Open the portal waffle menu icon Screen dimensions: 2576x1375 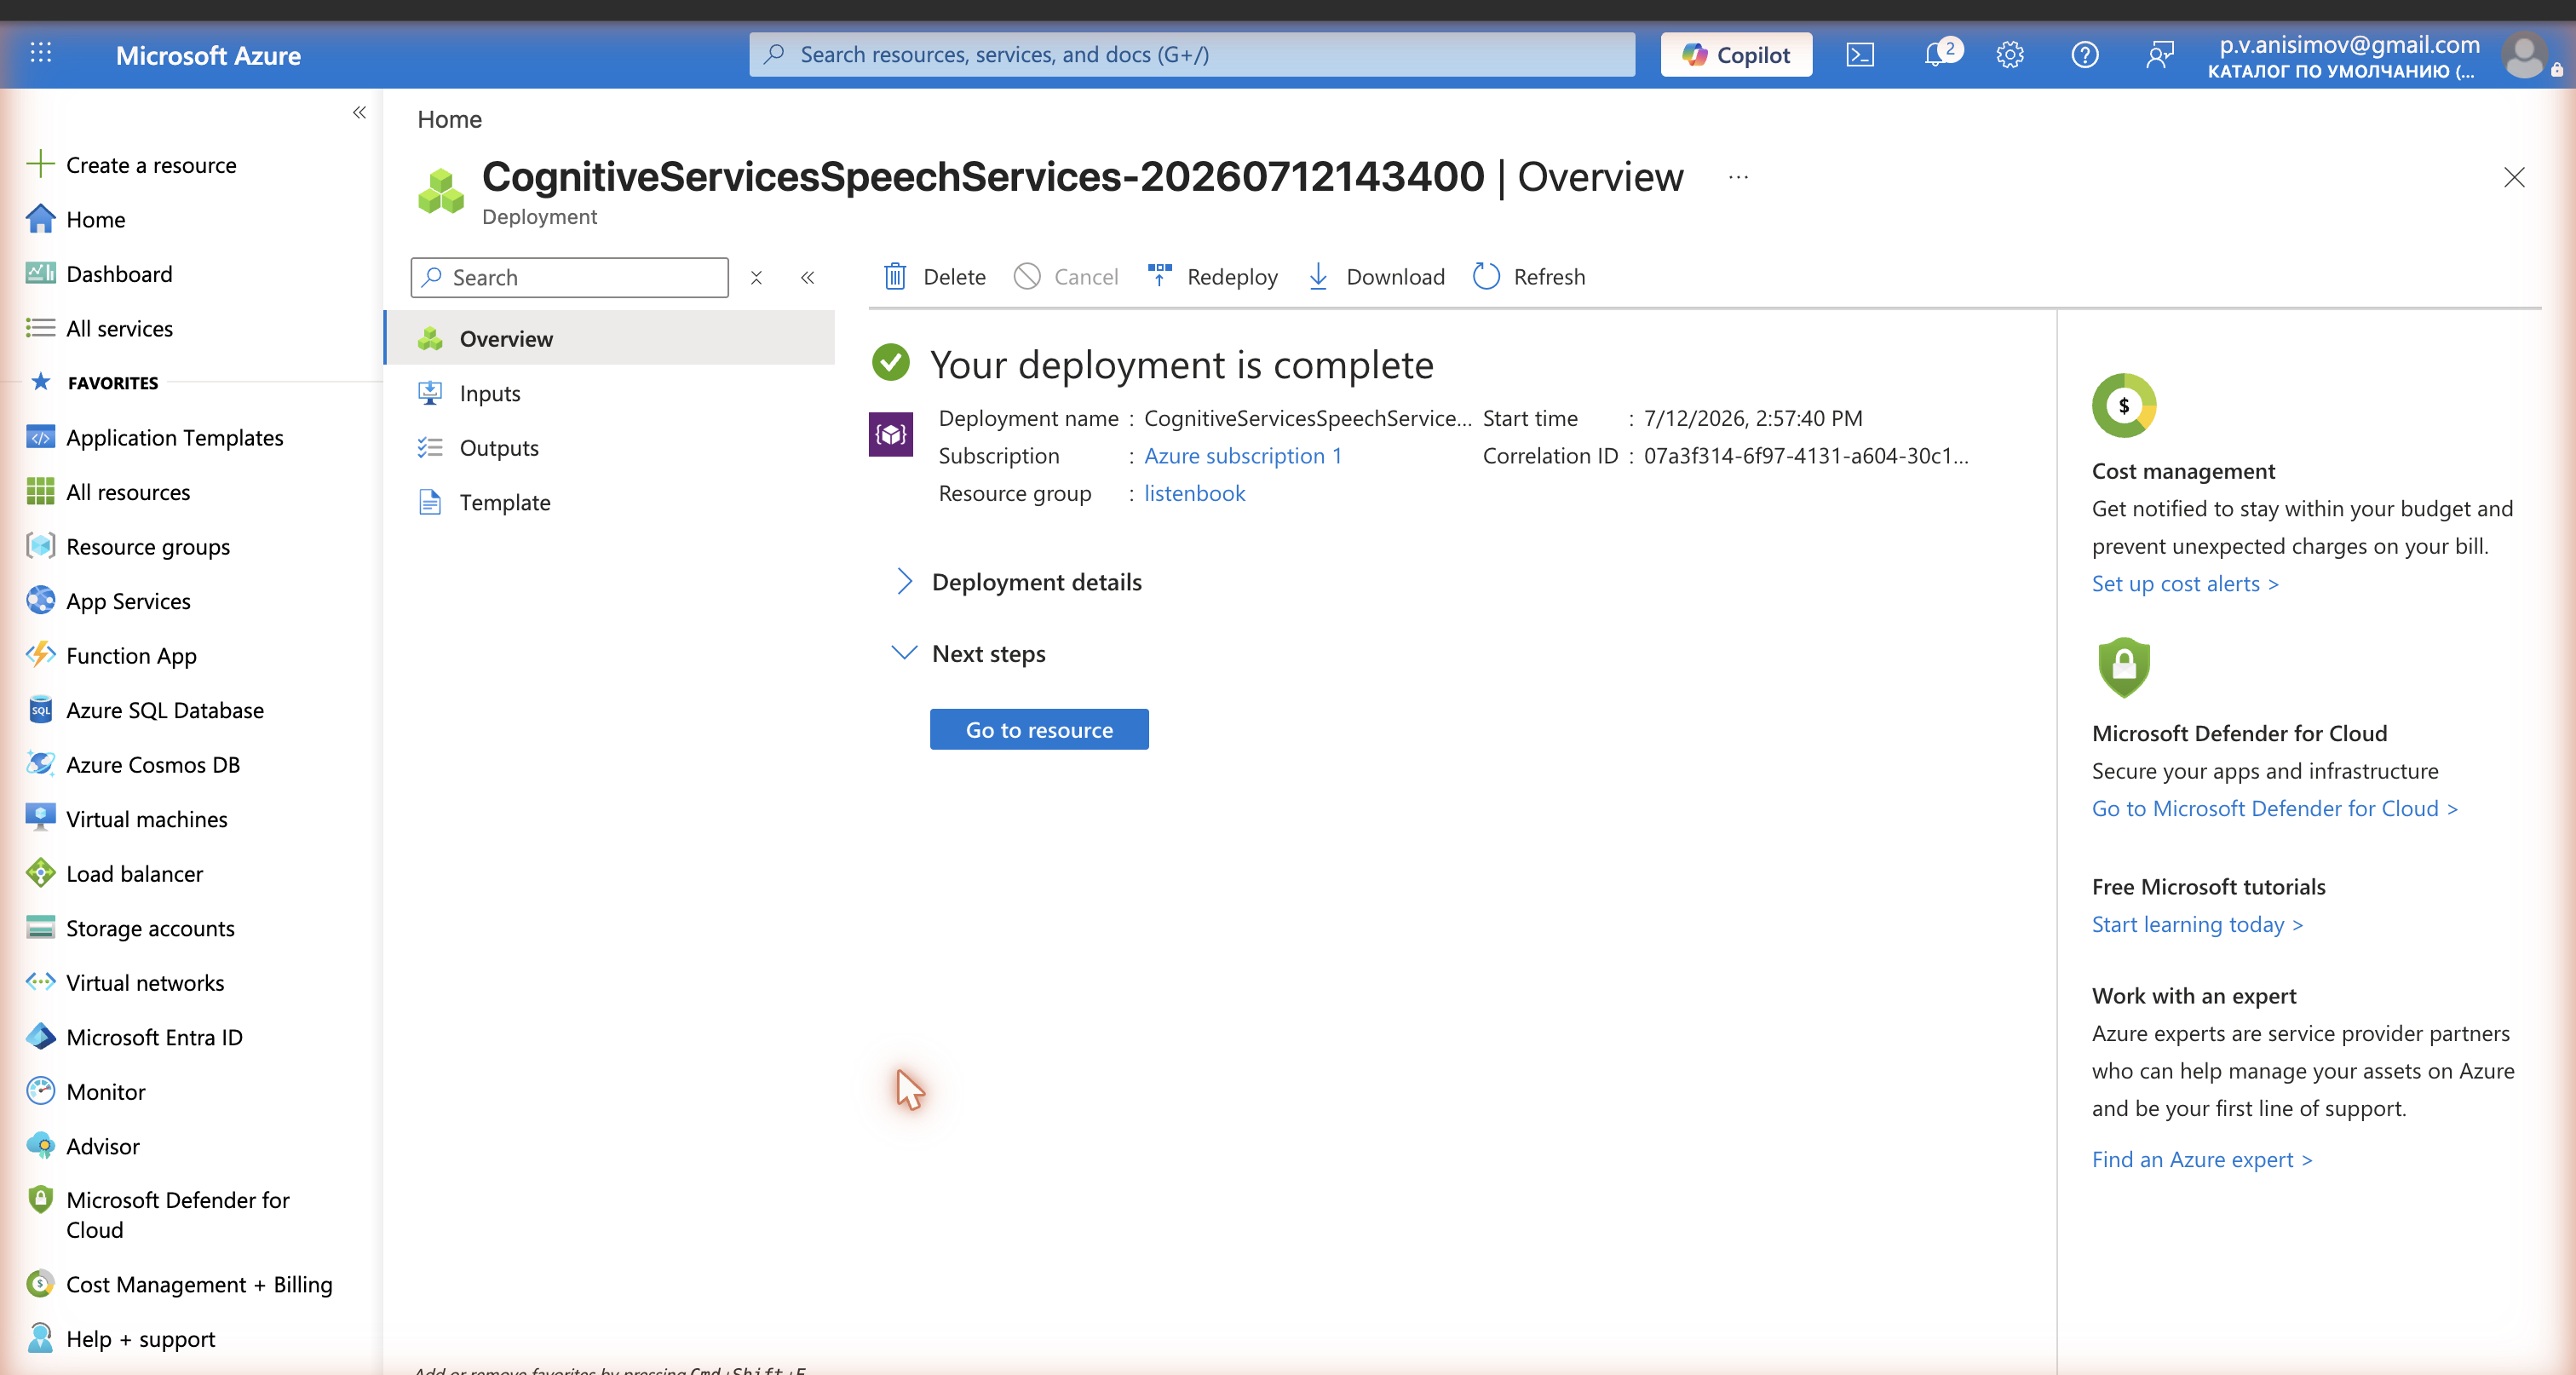point(41,54)
